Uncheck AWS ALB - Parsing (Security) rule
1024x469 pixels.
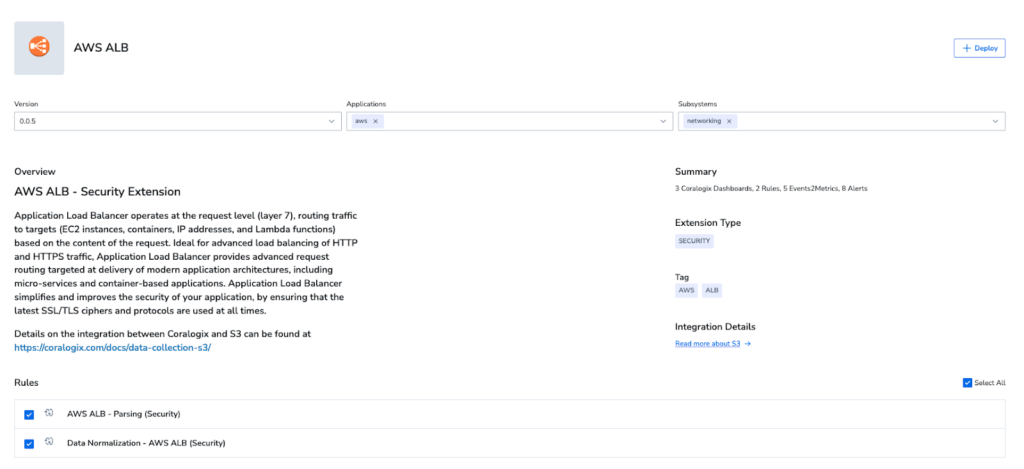pyautogui.click(x=29, y=415)
